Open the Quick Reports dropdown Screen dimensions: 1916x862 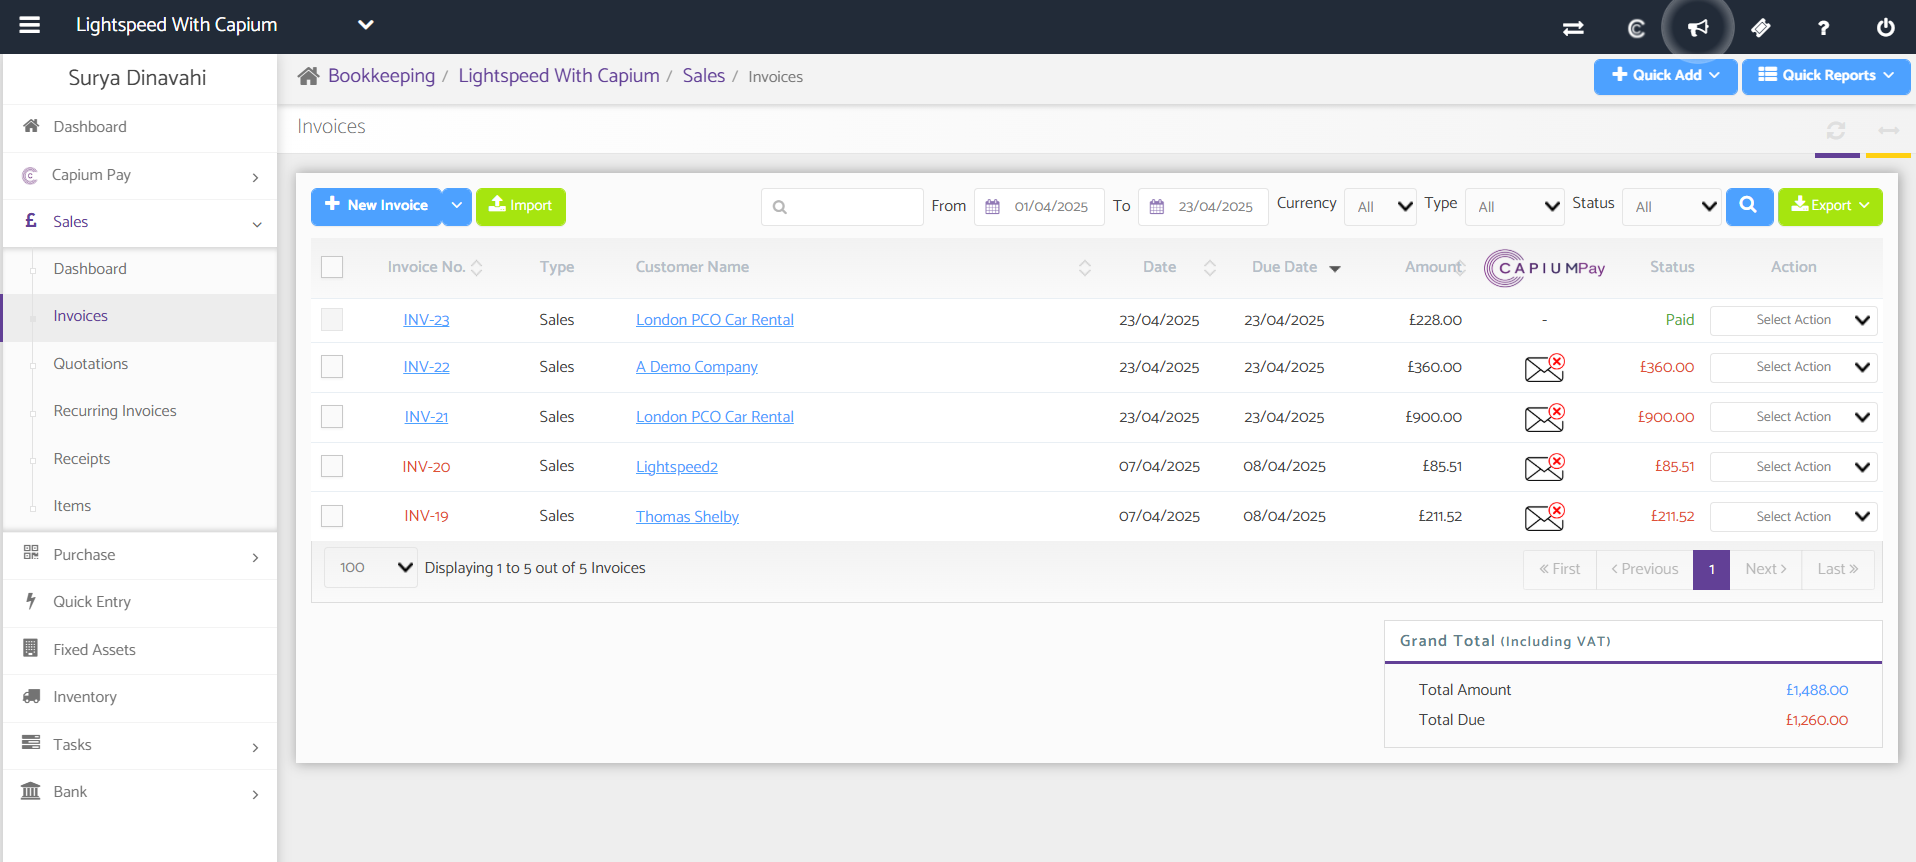point(1826,76)
